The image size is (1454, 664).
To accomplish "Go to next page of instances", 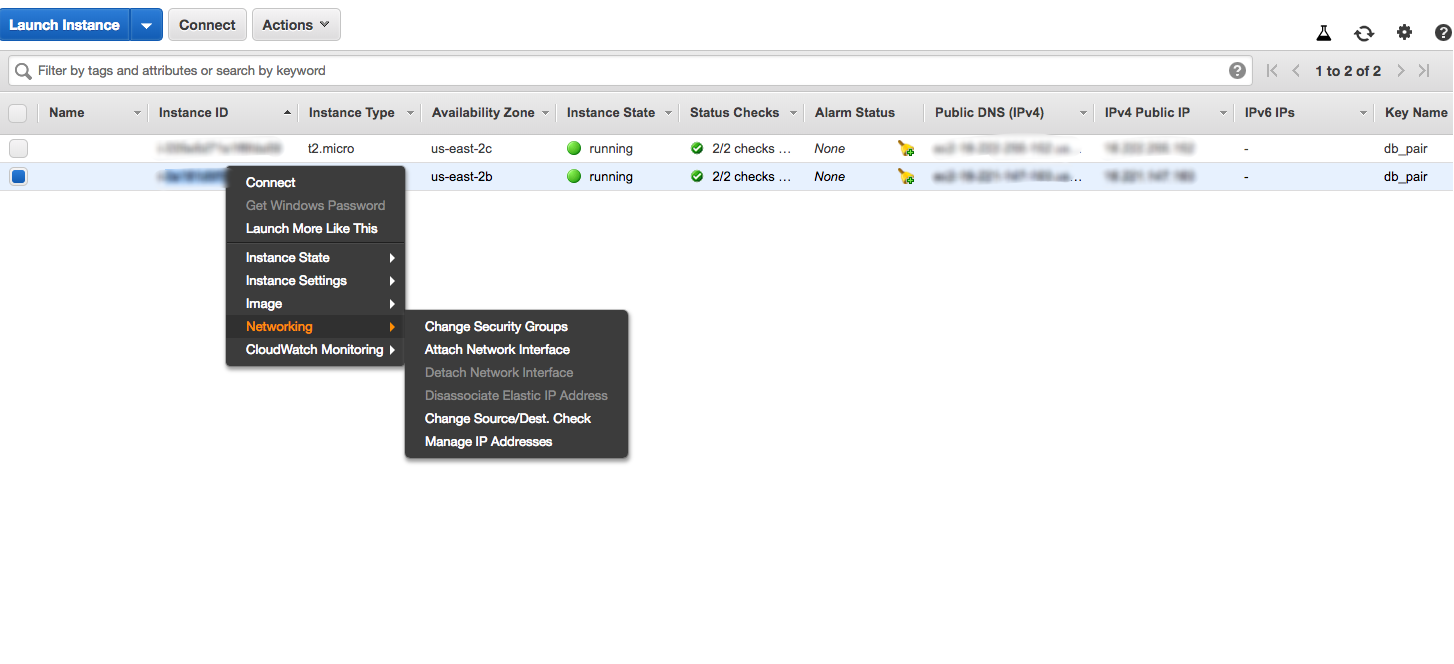I will (x=1401, y=71).
